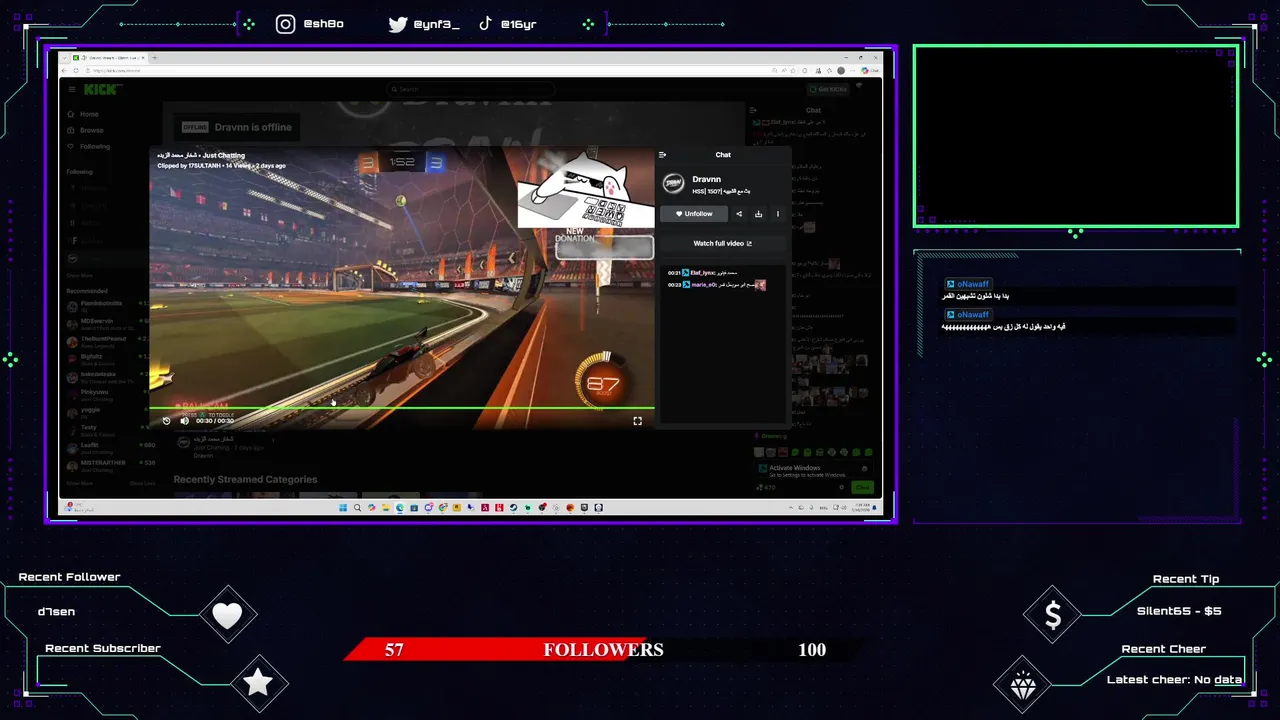
Task: Open recommended channel Pinkyuwu
Action: [x=107, y=394]
